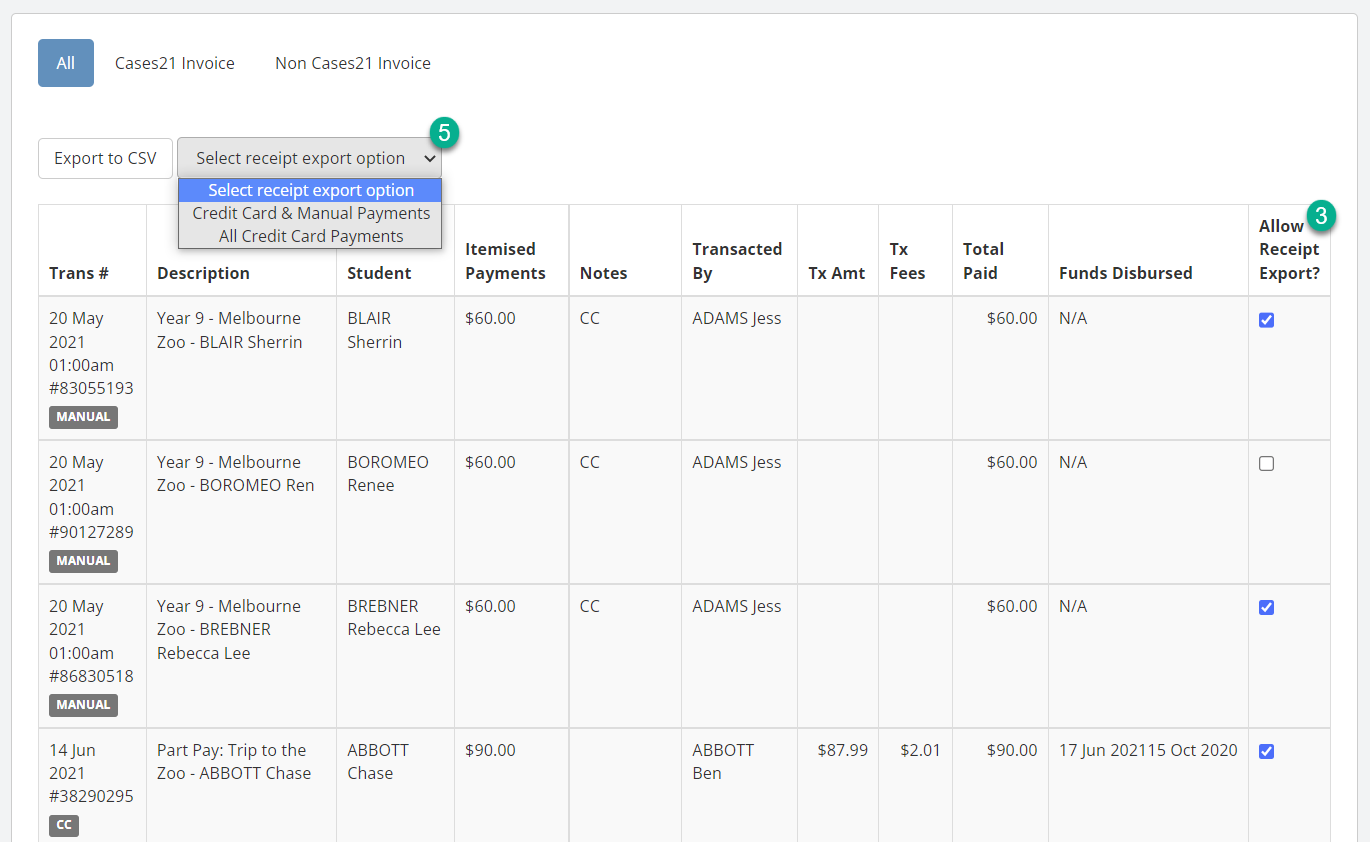1370x842 pixels.
Task: Open the Non Cases21 Invoice tab
Action: tap(352, 62)
